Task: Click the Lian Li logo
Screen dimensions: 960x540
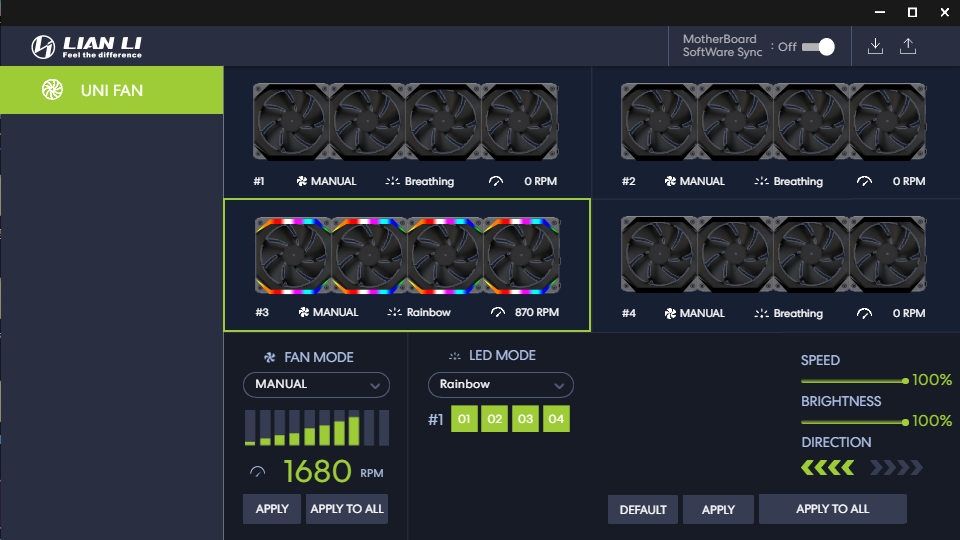Action: coord(86,47)
